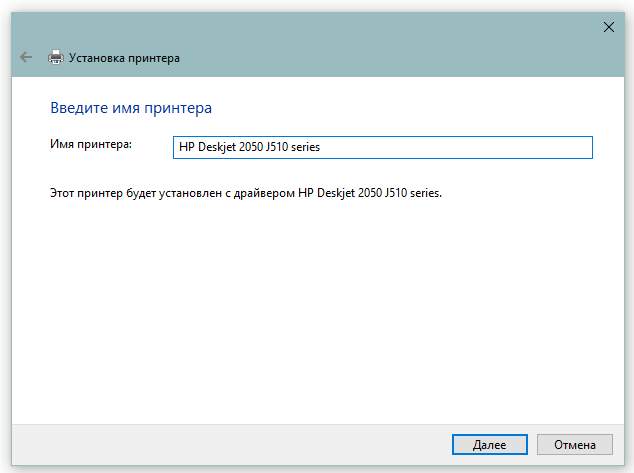Select the Установка принтера title text
The height and width of the screenshot is (473, 634).
tap(124, 58)
